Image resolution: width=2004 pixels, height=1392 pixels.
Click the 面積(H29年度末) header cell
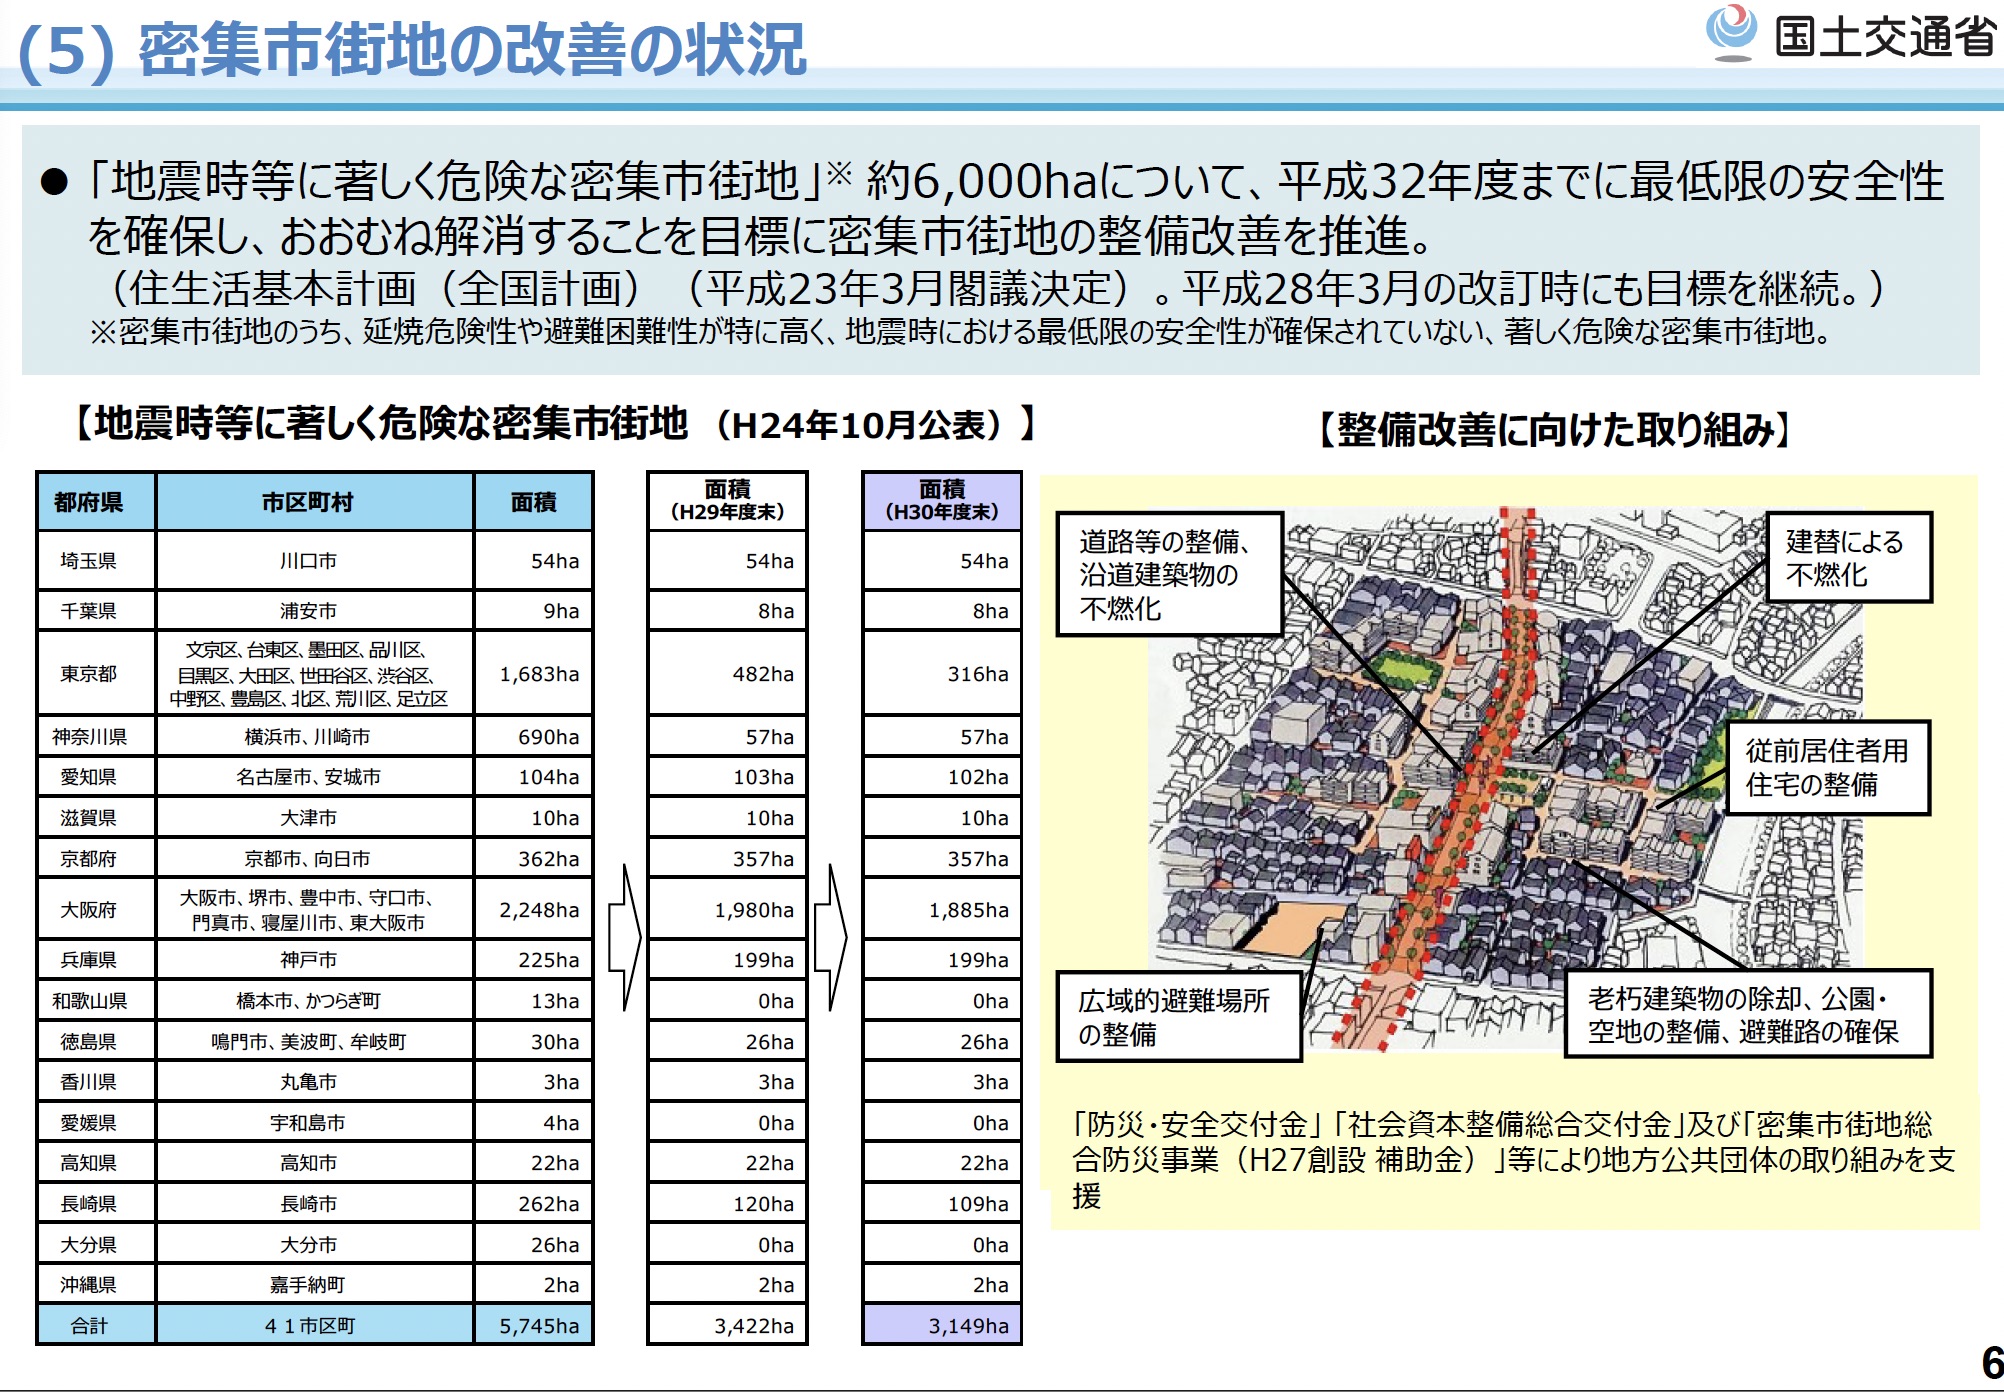tap(727, 500)
